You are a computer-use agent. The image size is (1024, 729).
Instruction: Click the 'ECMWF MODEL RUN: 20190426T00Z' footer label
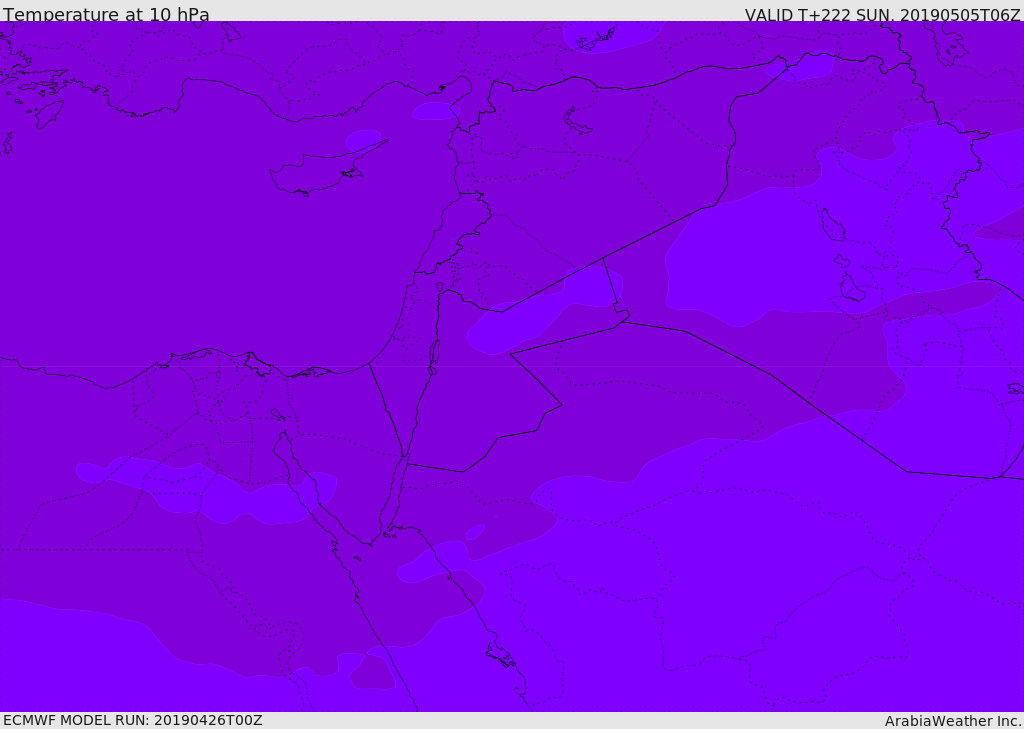[x=133, y=720]
